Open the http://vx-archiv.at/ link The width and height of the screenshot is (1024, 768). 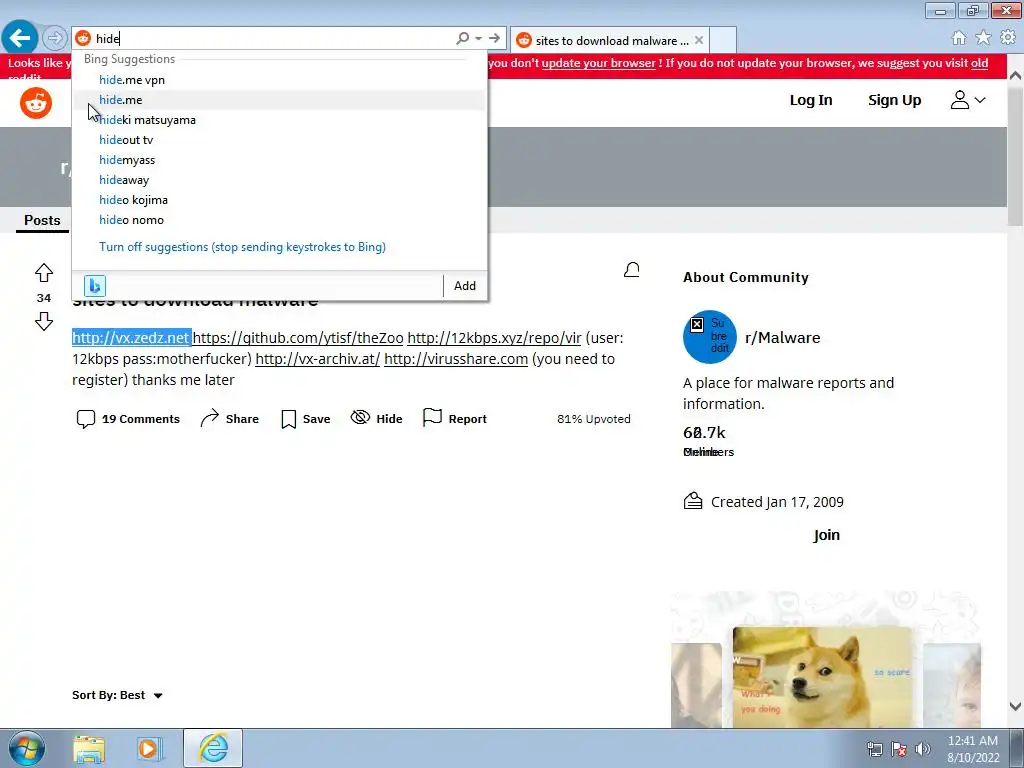click(317, 359)
